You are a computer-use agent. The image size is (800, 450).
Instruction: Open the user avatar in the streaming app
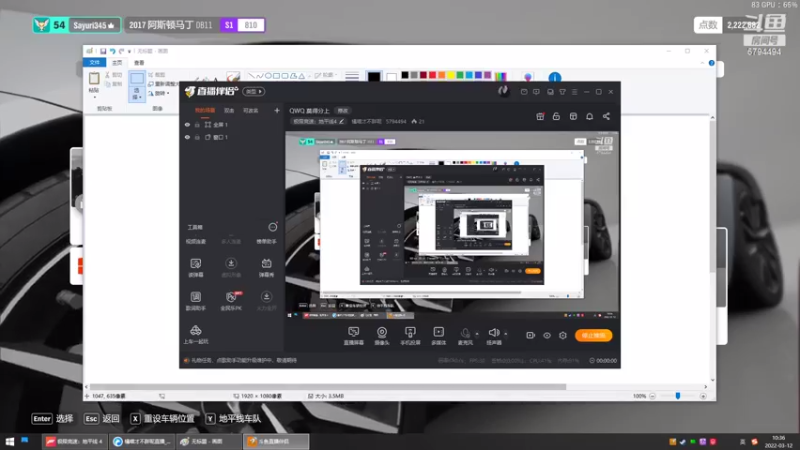[503, 91]
